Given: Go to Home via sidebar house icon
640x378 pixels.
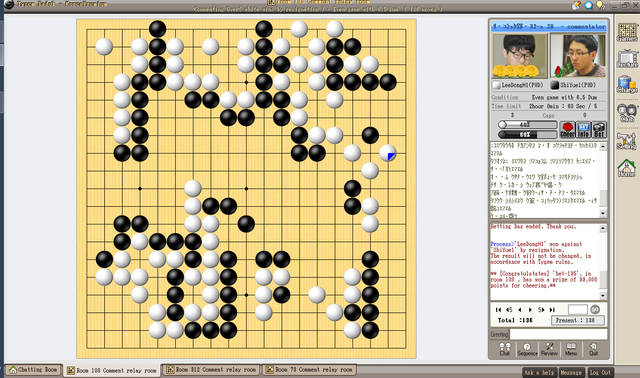Looking at the screenshot, I should [627, 168].
